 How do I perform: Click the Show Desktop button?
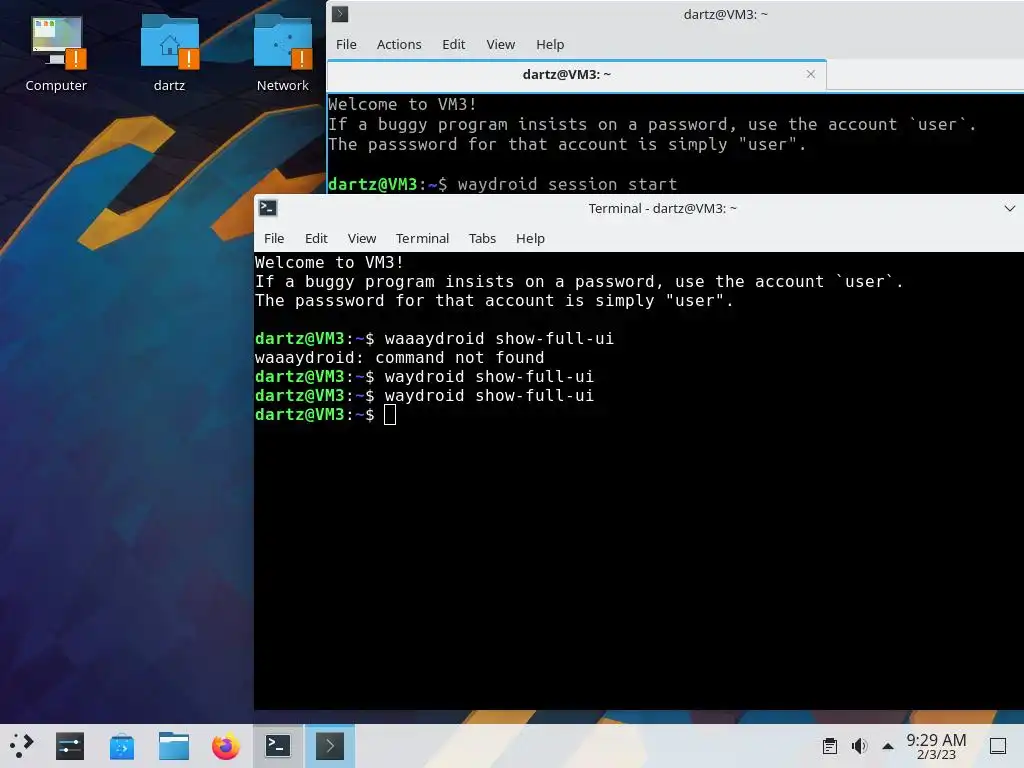pyautogui.click(x=998, y=746)
